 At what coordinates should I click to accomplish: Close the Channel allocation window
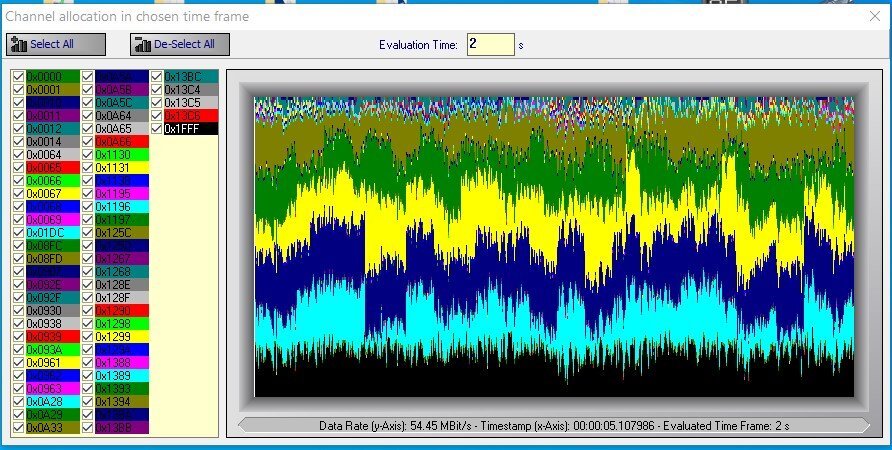tap(874, 16)
